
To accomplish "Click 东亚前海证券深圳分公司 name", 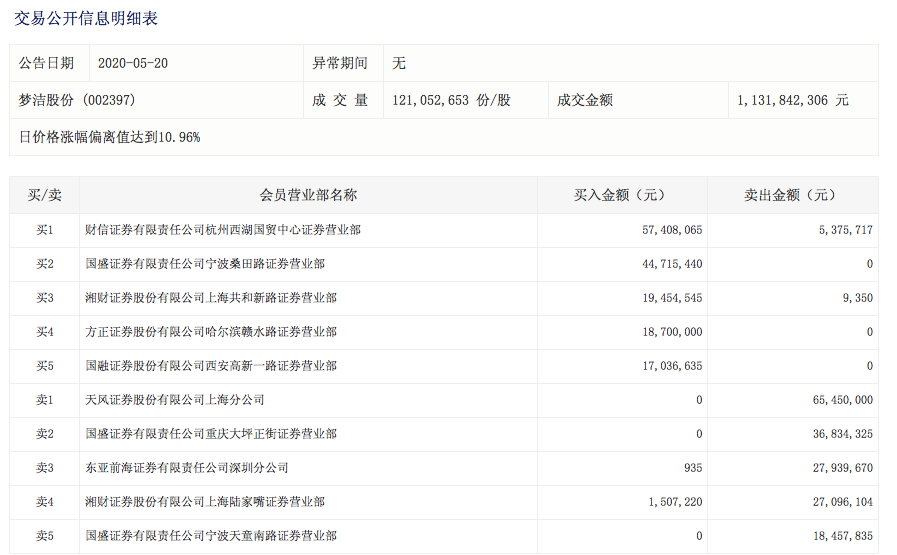I will pyautogui.click(x=187, y=468).
